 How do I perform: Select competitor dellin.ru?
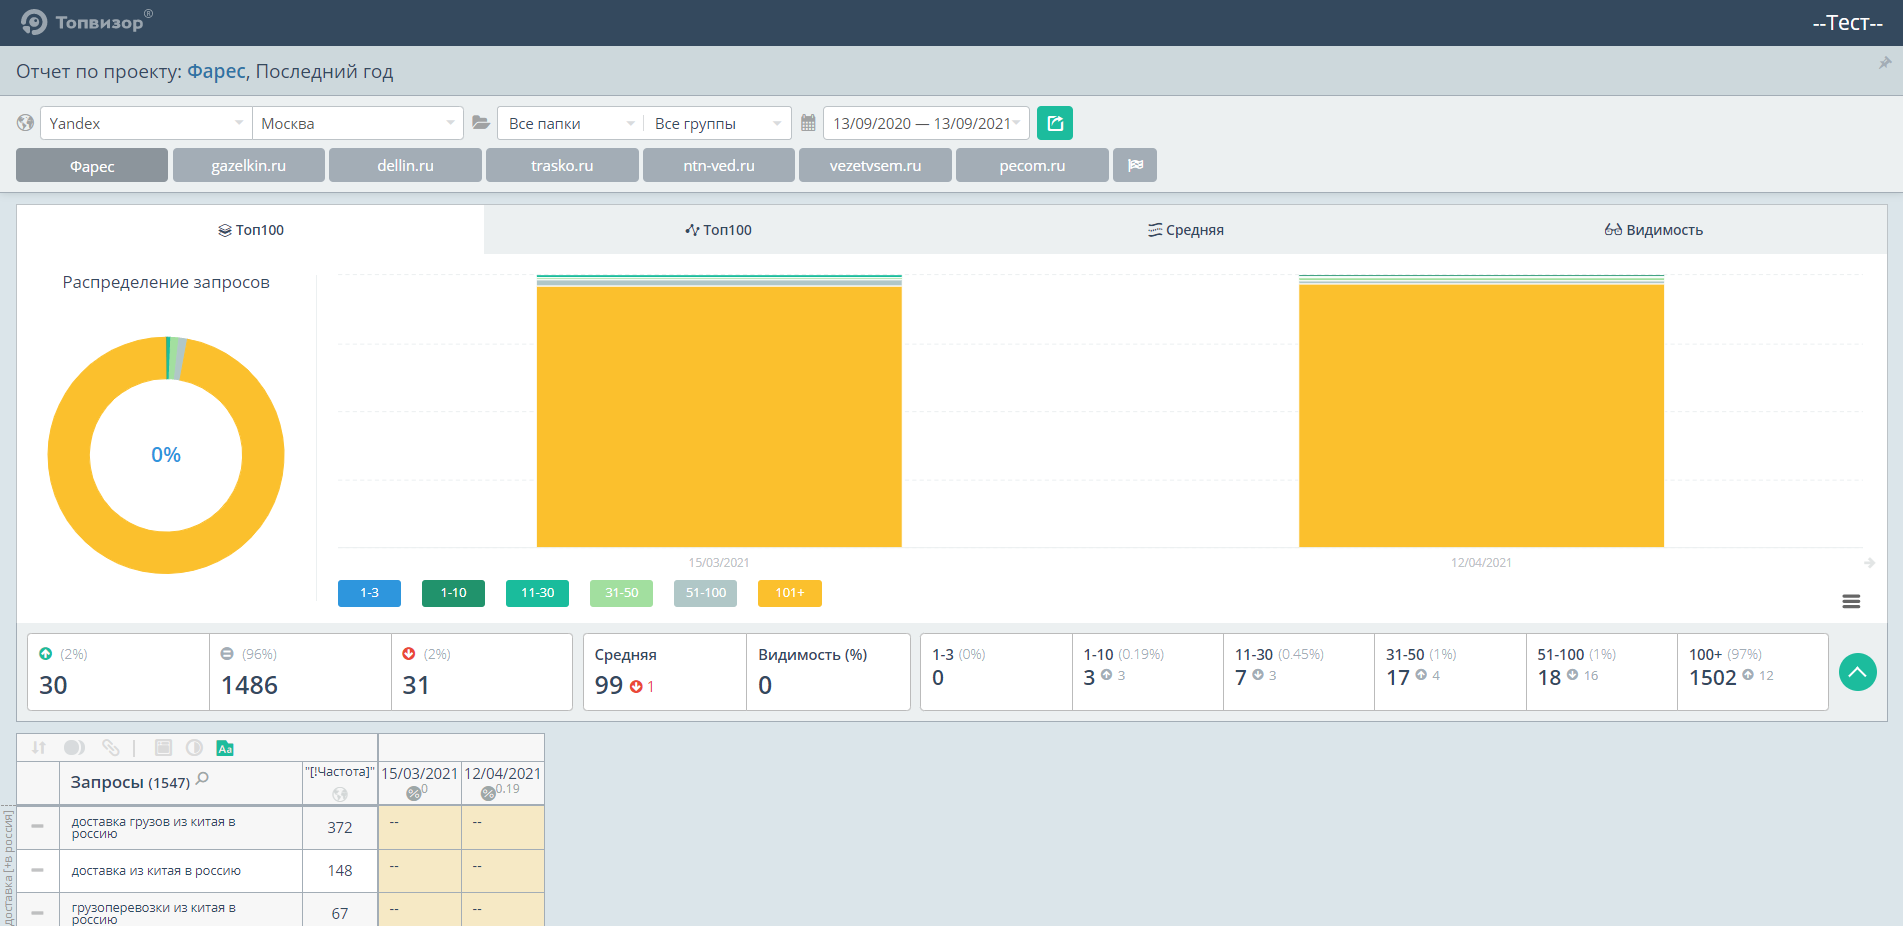(x=405, y=165)
